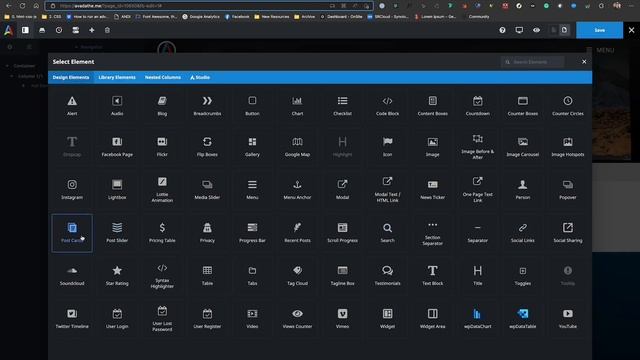
Task: Select the Icon element
Action: pos(387,147)
